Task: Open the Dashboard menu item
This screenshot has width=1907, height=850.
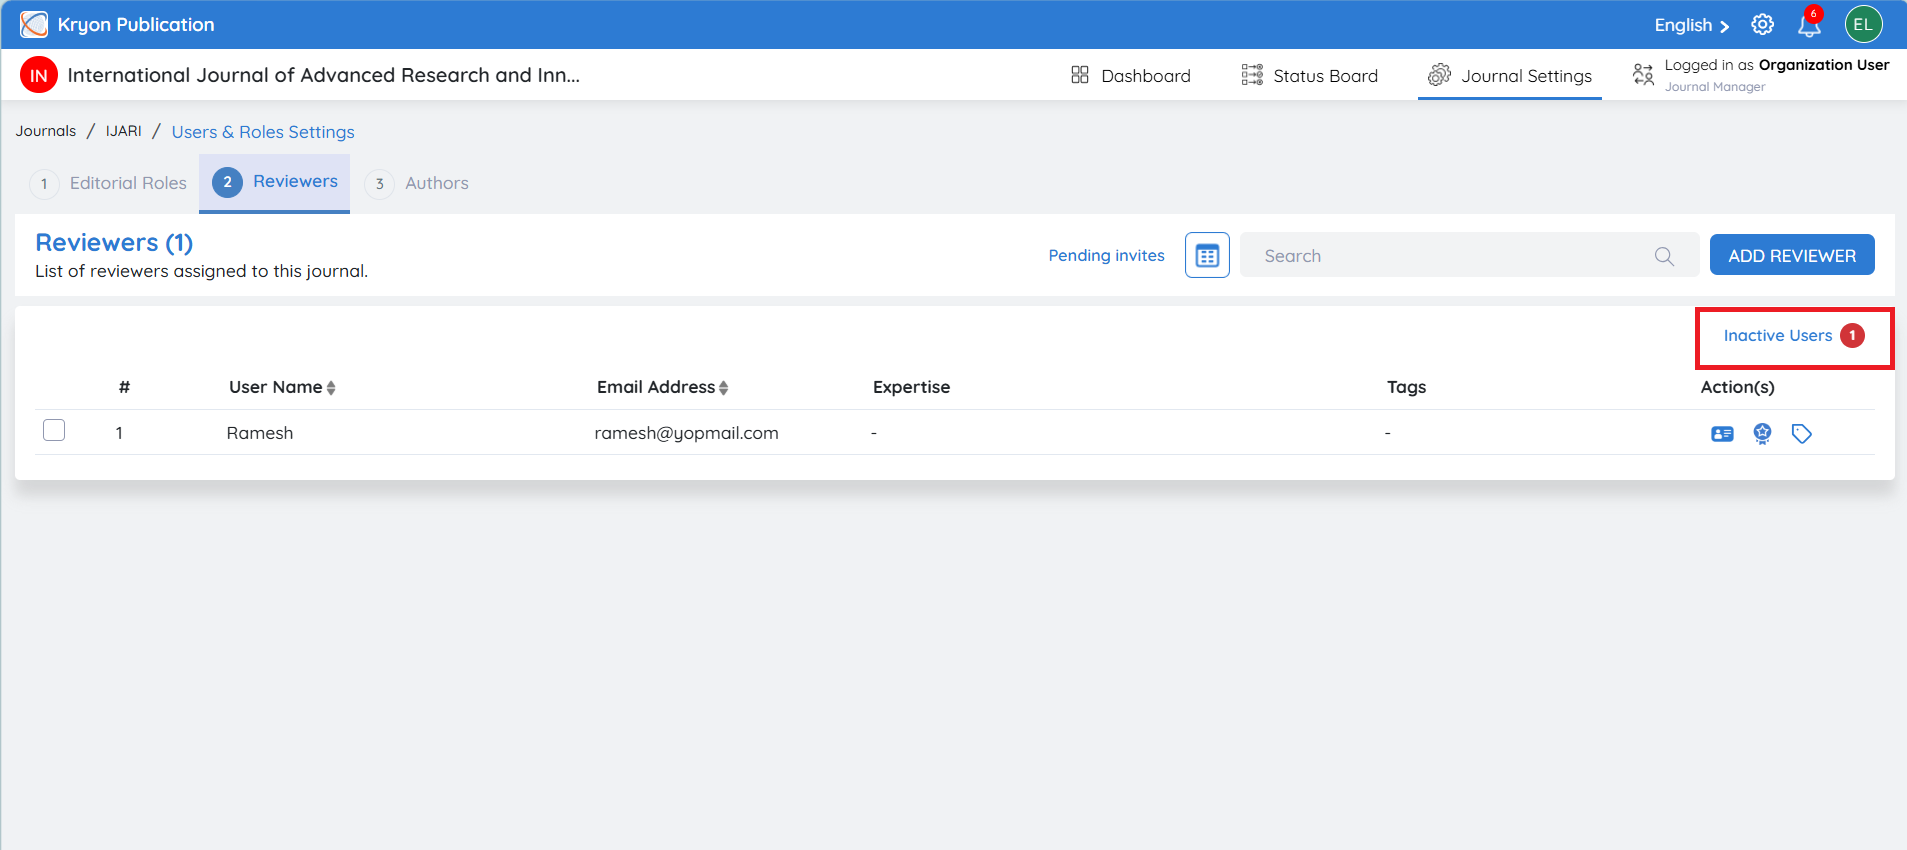Action: (1131, 75)
